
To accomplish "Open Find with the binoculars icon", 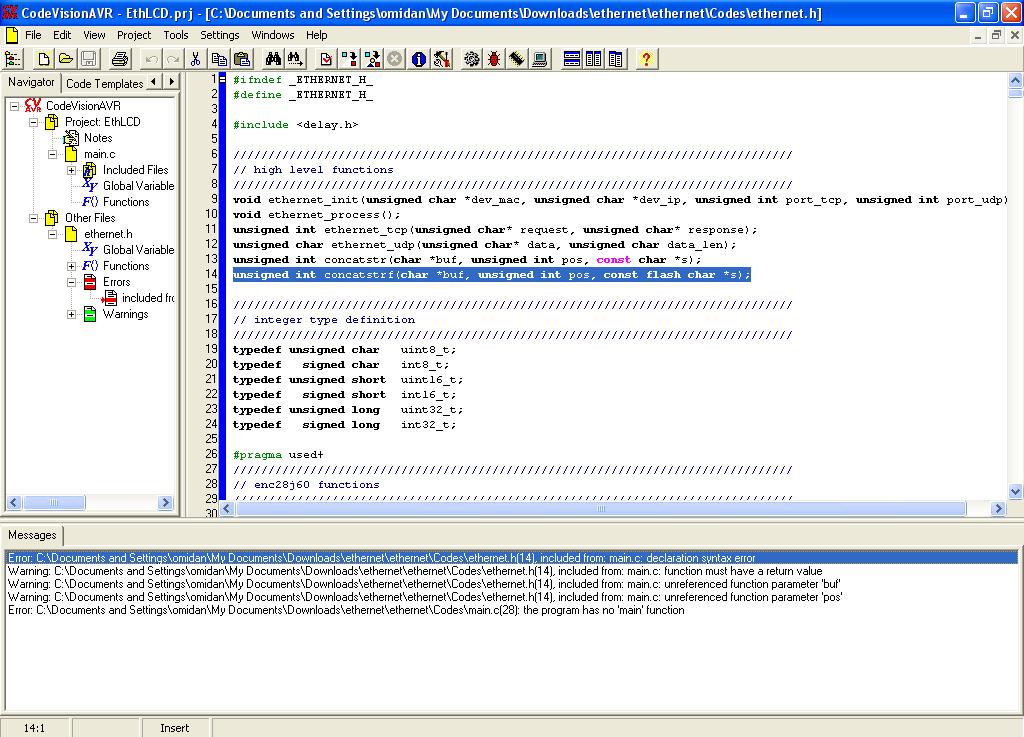I will tap(273, 59).
